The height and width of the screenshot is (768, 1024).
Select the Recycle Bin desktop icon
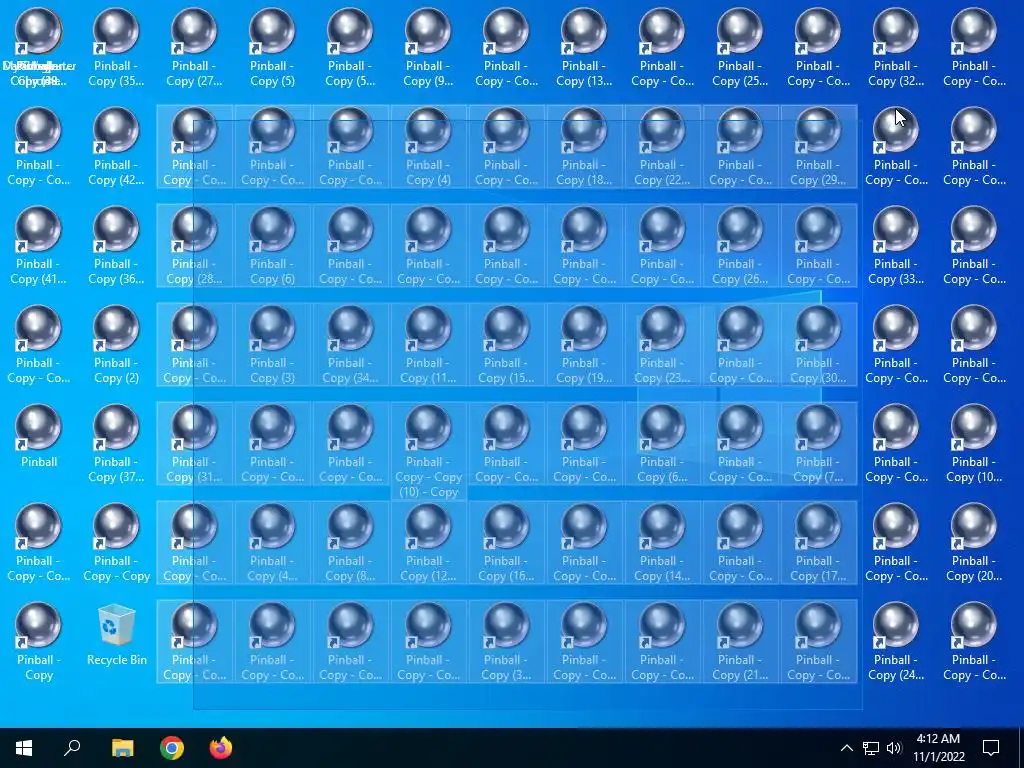click(117, 635)
